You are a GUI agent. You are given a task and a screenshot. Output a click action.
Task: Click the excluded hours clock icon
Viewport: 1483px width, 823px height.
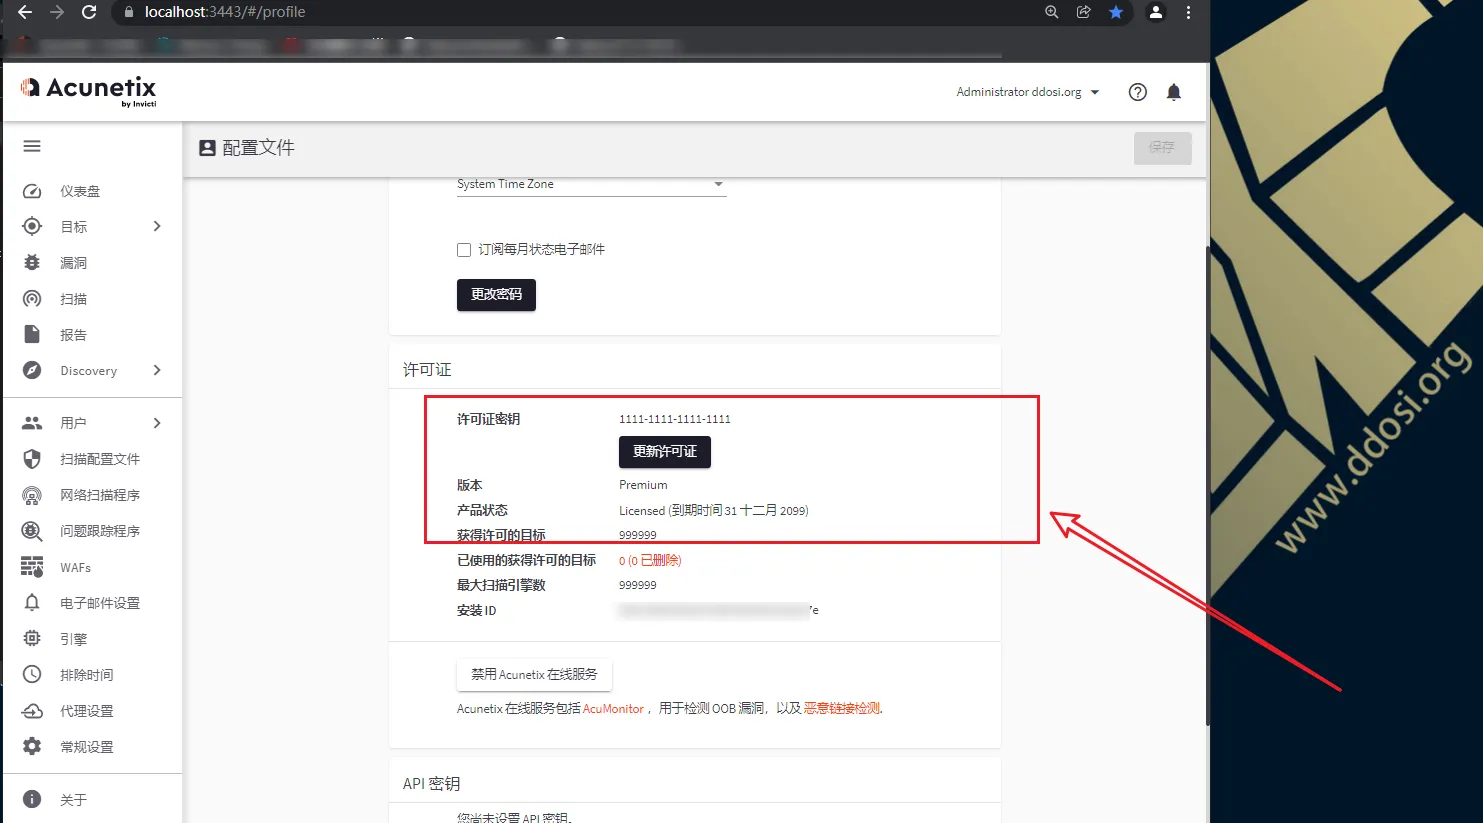[x=32, y=675]
